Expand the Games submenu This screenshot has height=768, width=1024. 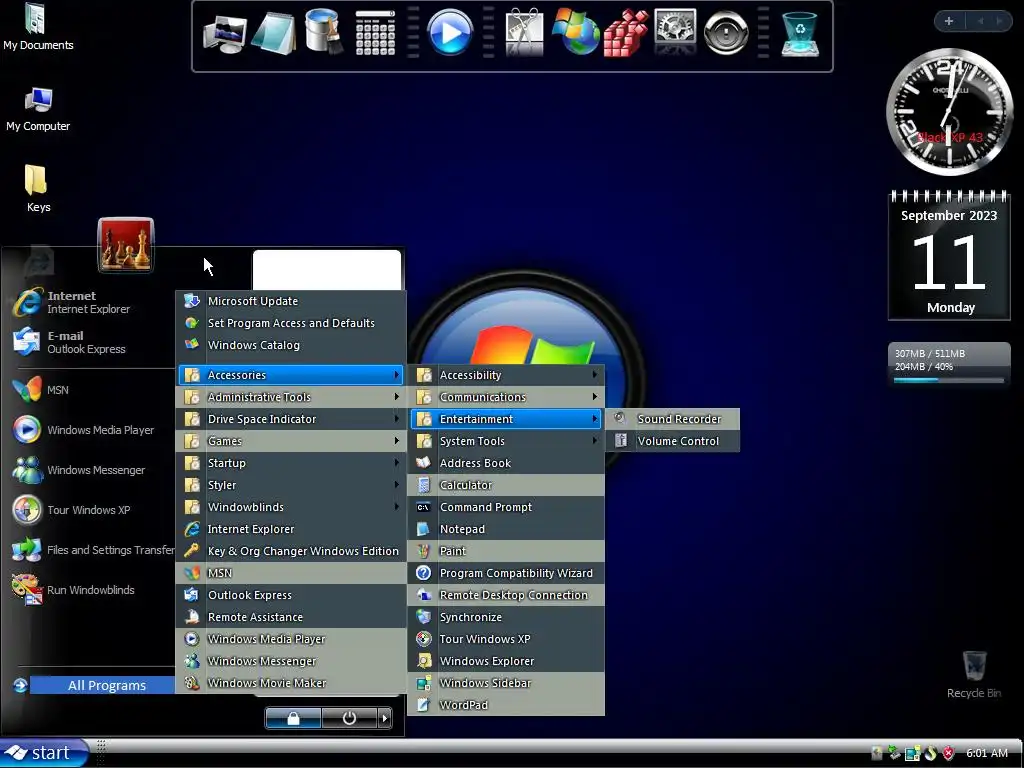[x=291, y=441]
